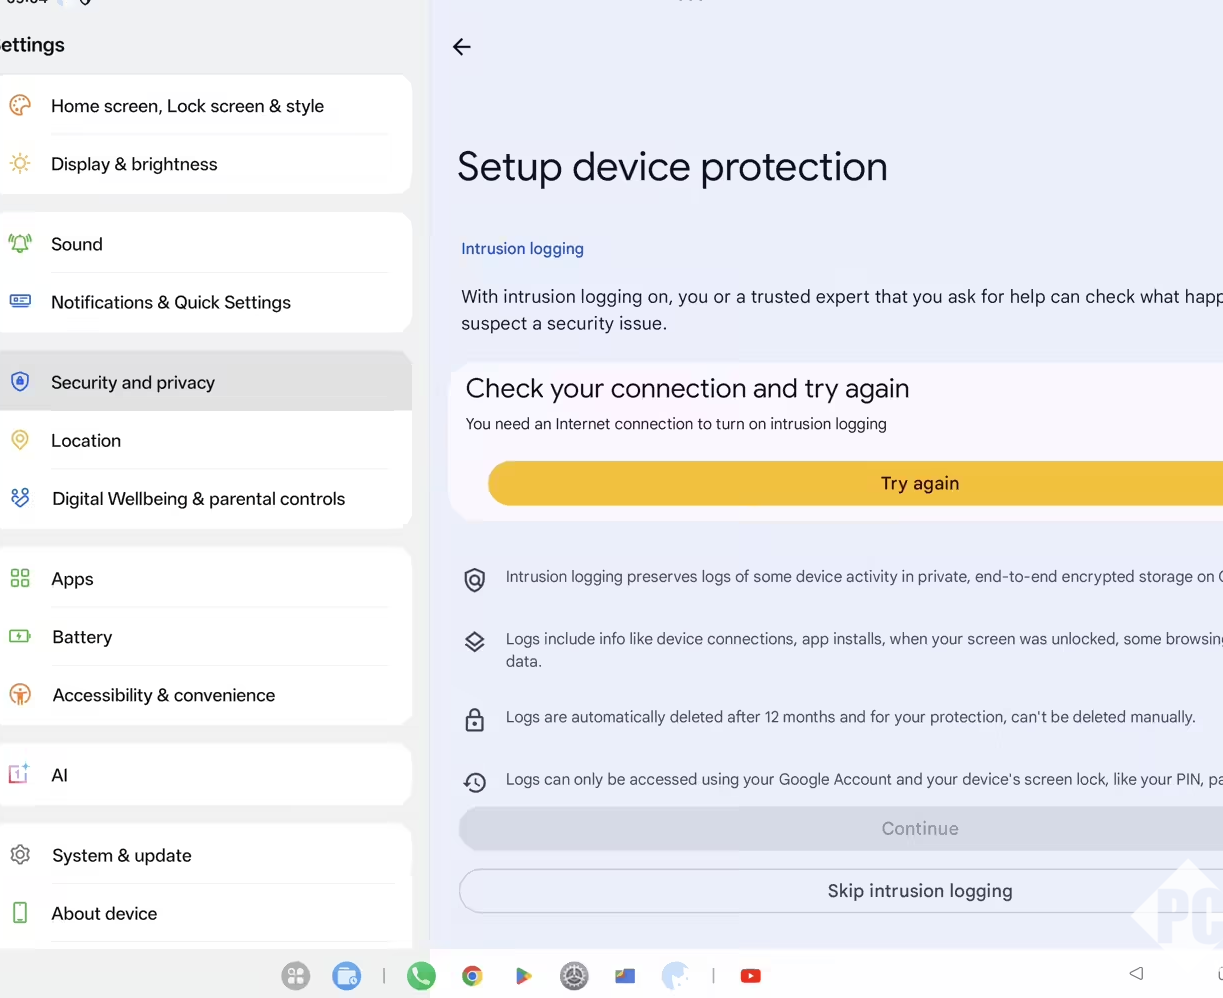Screen dimensions: 1223x998
Task: Open the Phone app in taskbar
Action: coord(421,976)
